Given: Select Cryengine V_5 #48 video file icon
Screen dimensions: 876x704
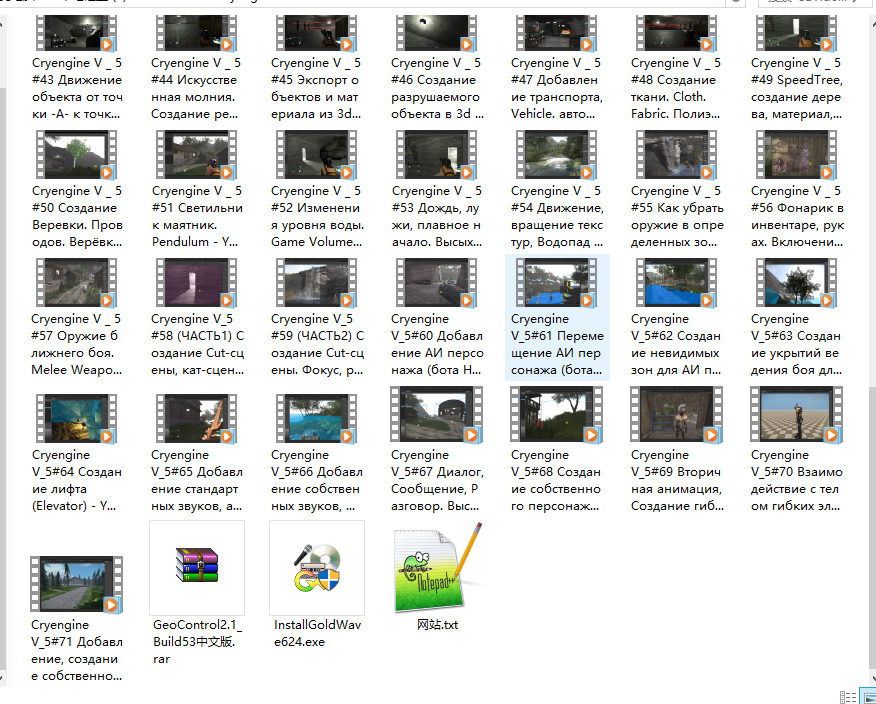Looking at the screenshot, I should click(677, 33).
